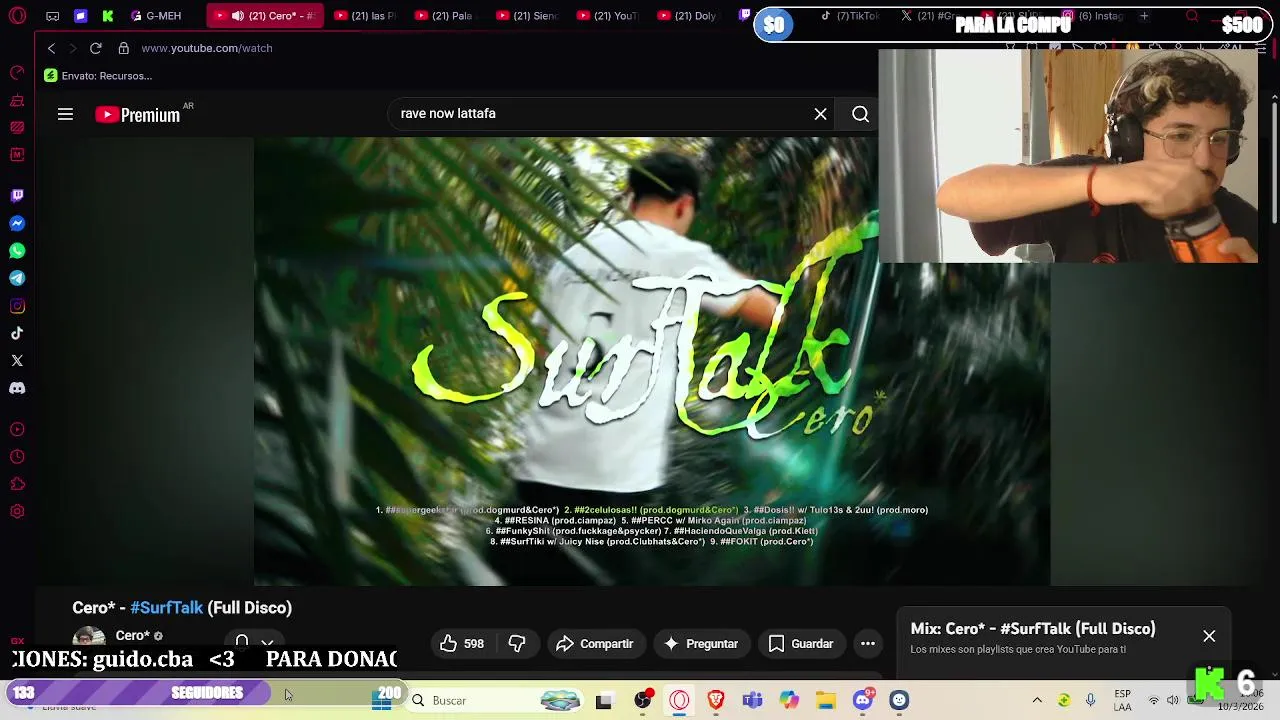Toggle the notification bell for Cero*
This screenshot has height=720, width=1280.
pos(242,642)
